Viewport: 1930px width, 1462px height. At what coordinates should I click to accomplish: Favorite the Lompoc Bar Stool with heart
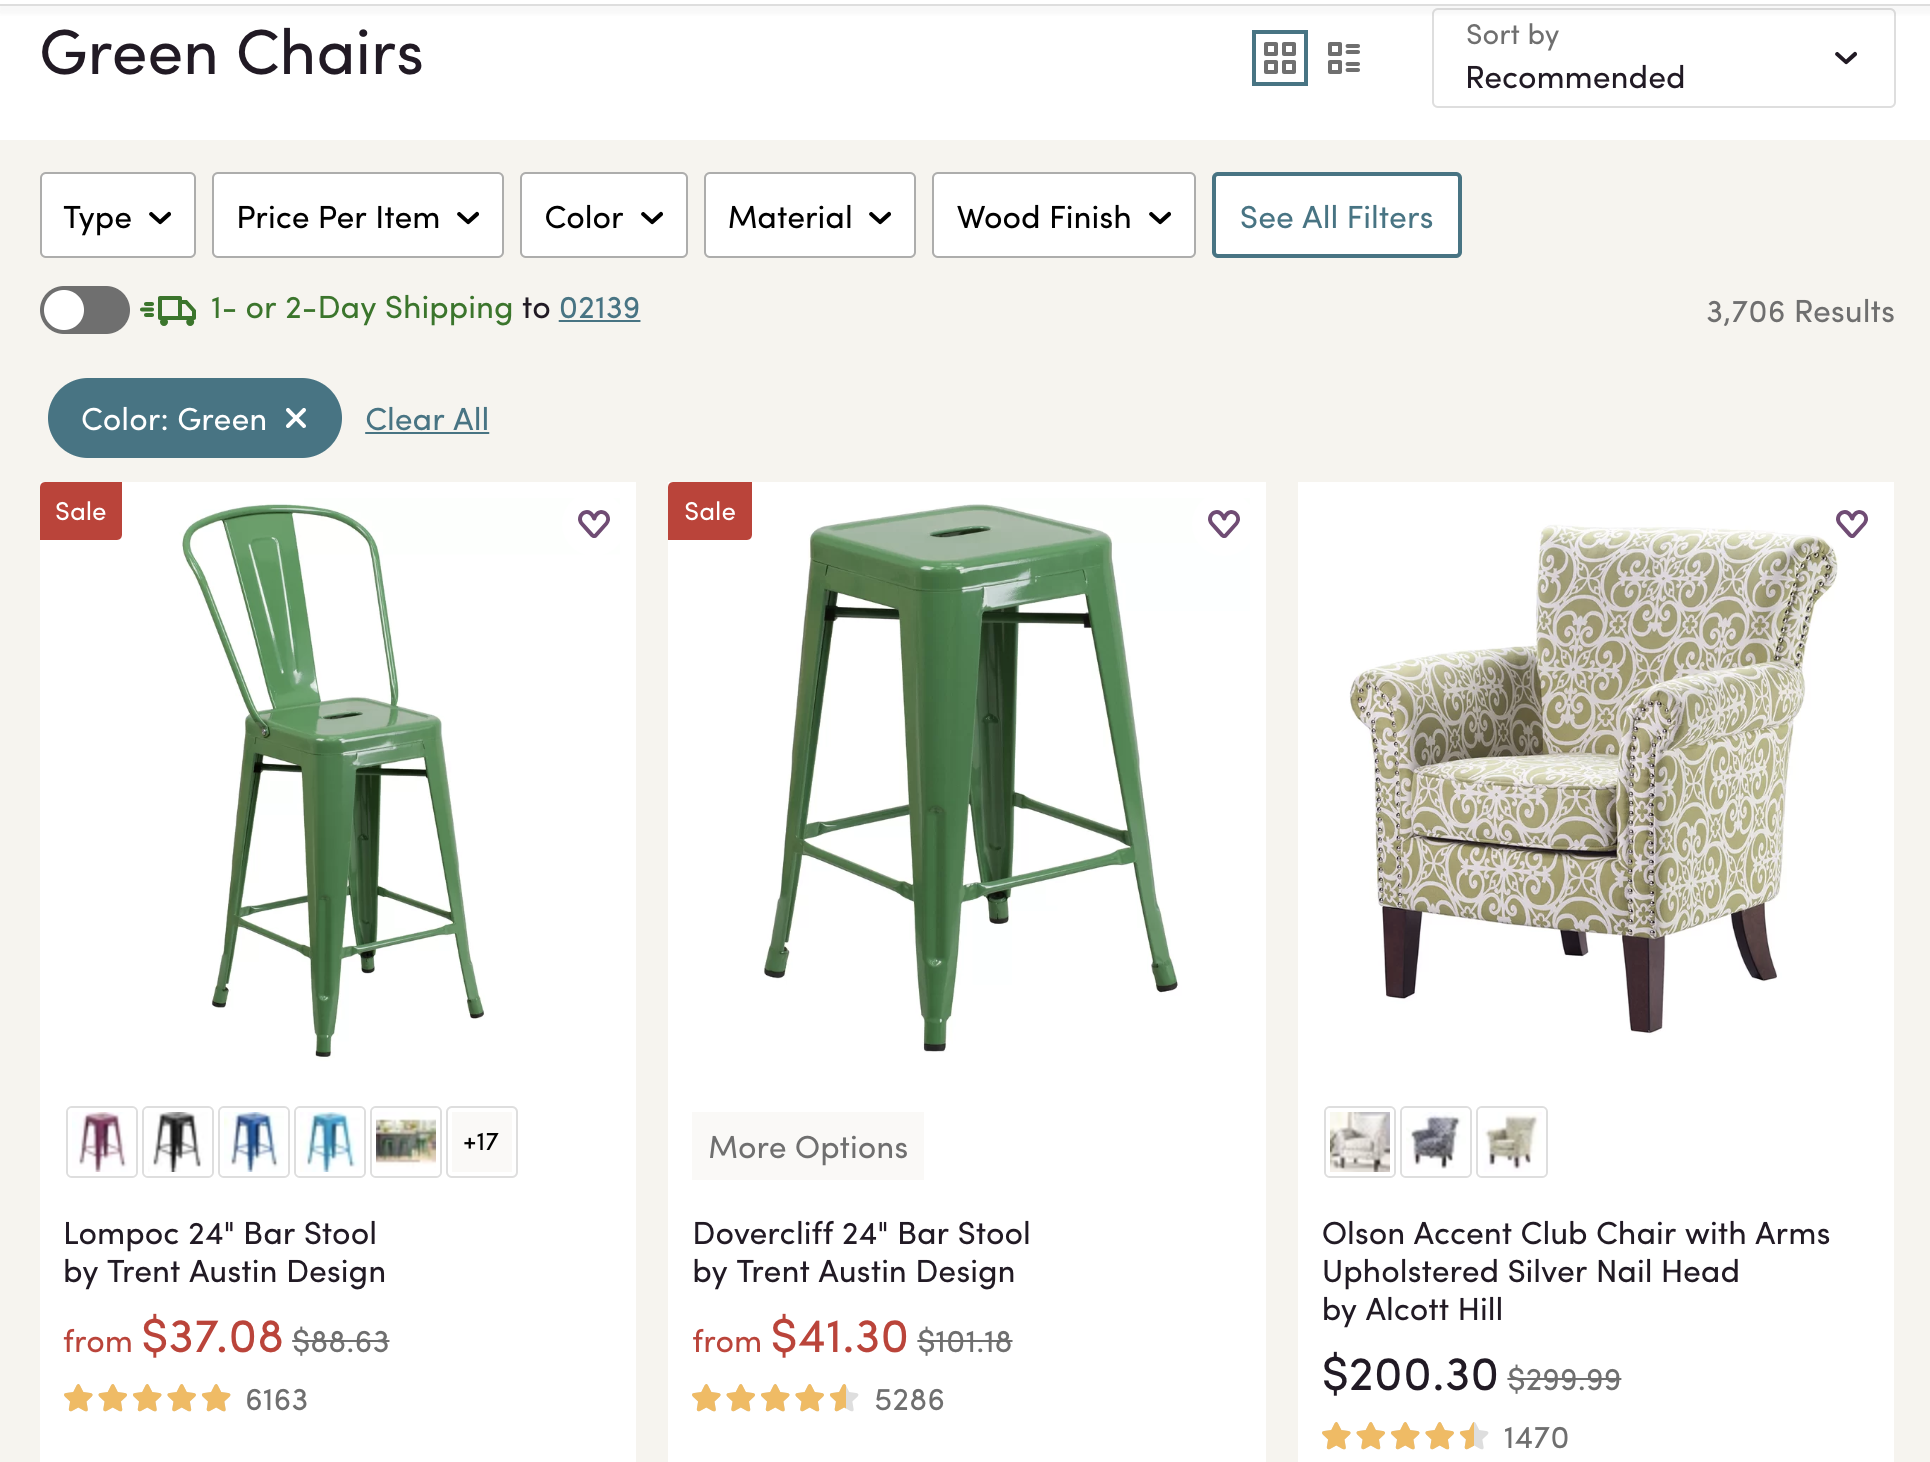(x=594, y=523)
